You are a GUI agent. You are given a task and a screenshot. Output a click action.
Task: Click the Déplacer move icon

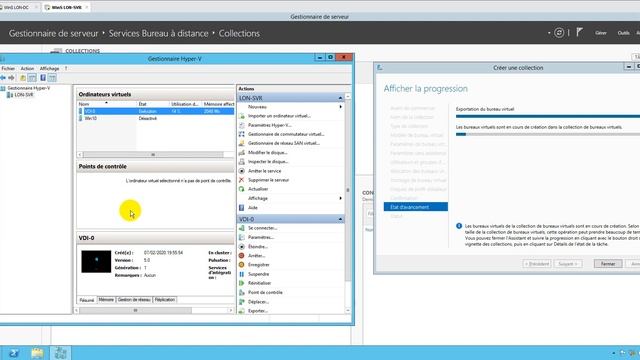(242, 302)
